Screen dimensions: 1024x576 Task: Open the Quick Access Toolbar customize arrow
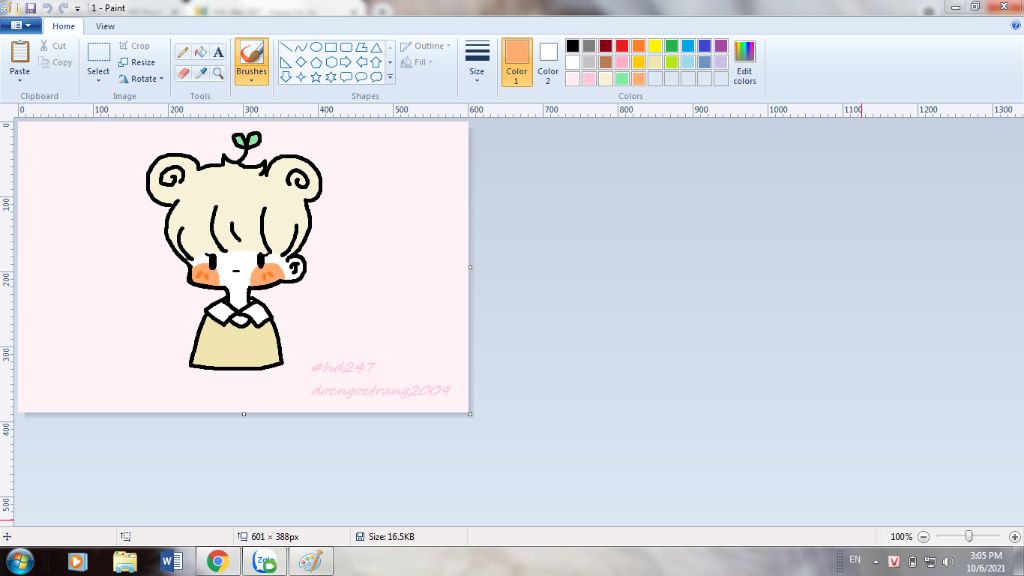[x=77, y=8]
